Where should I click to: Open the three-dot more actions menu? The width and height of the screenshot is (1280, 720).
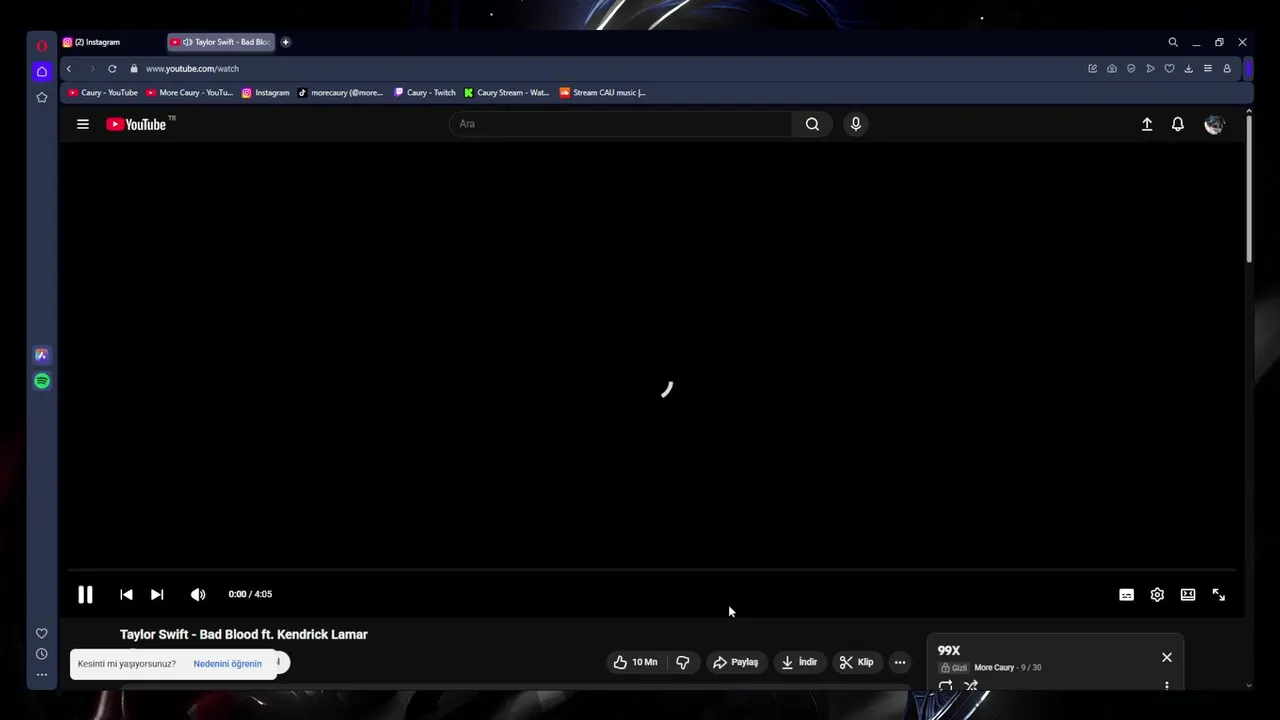(900, 662)
